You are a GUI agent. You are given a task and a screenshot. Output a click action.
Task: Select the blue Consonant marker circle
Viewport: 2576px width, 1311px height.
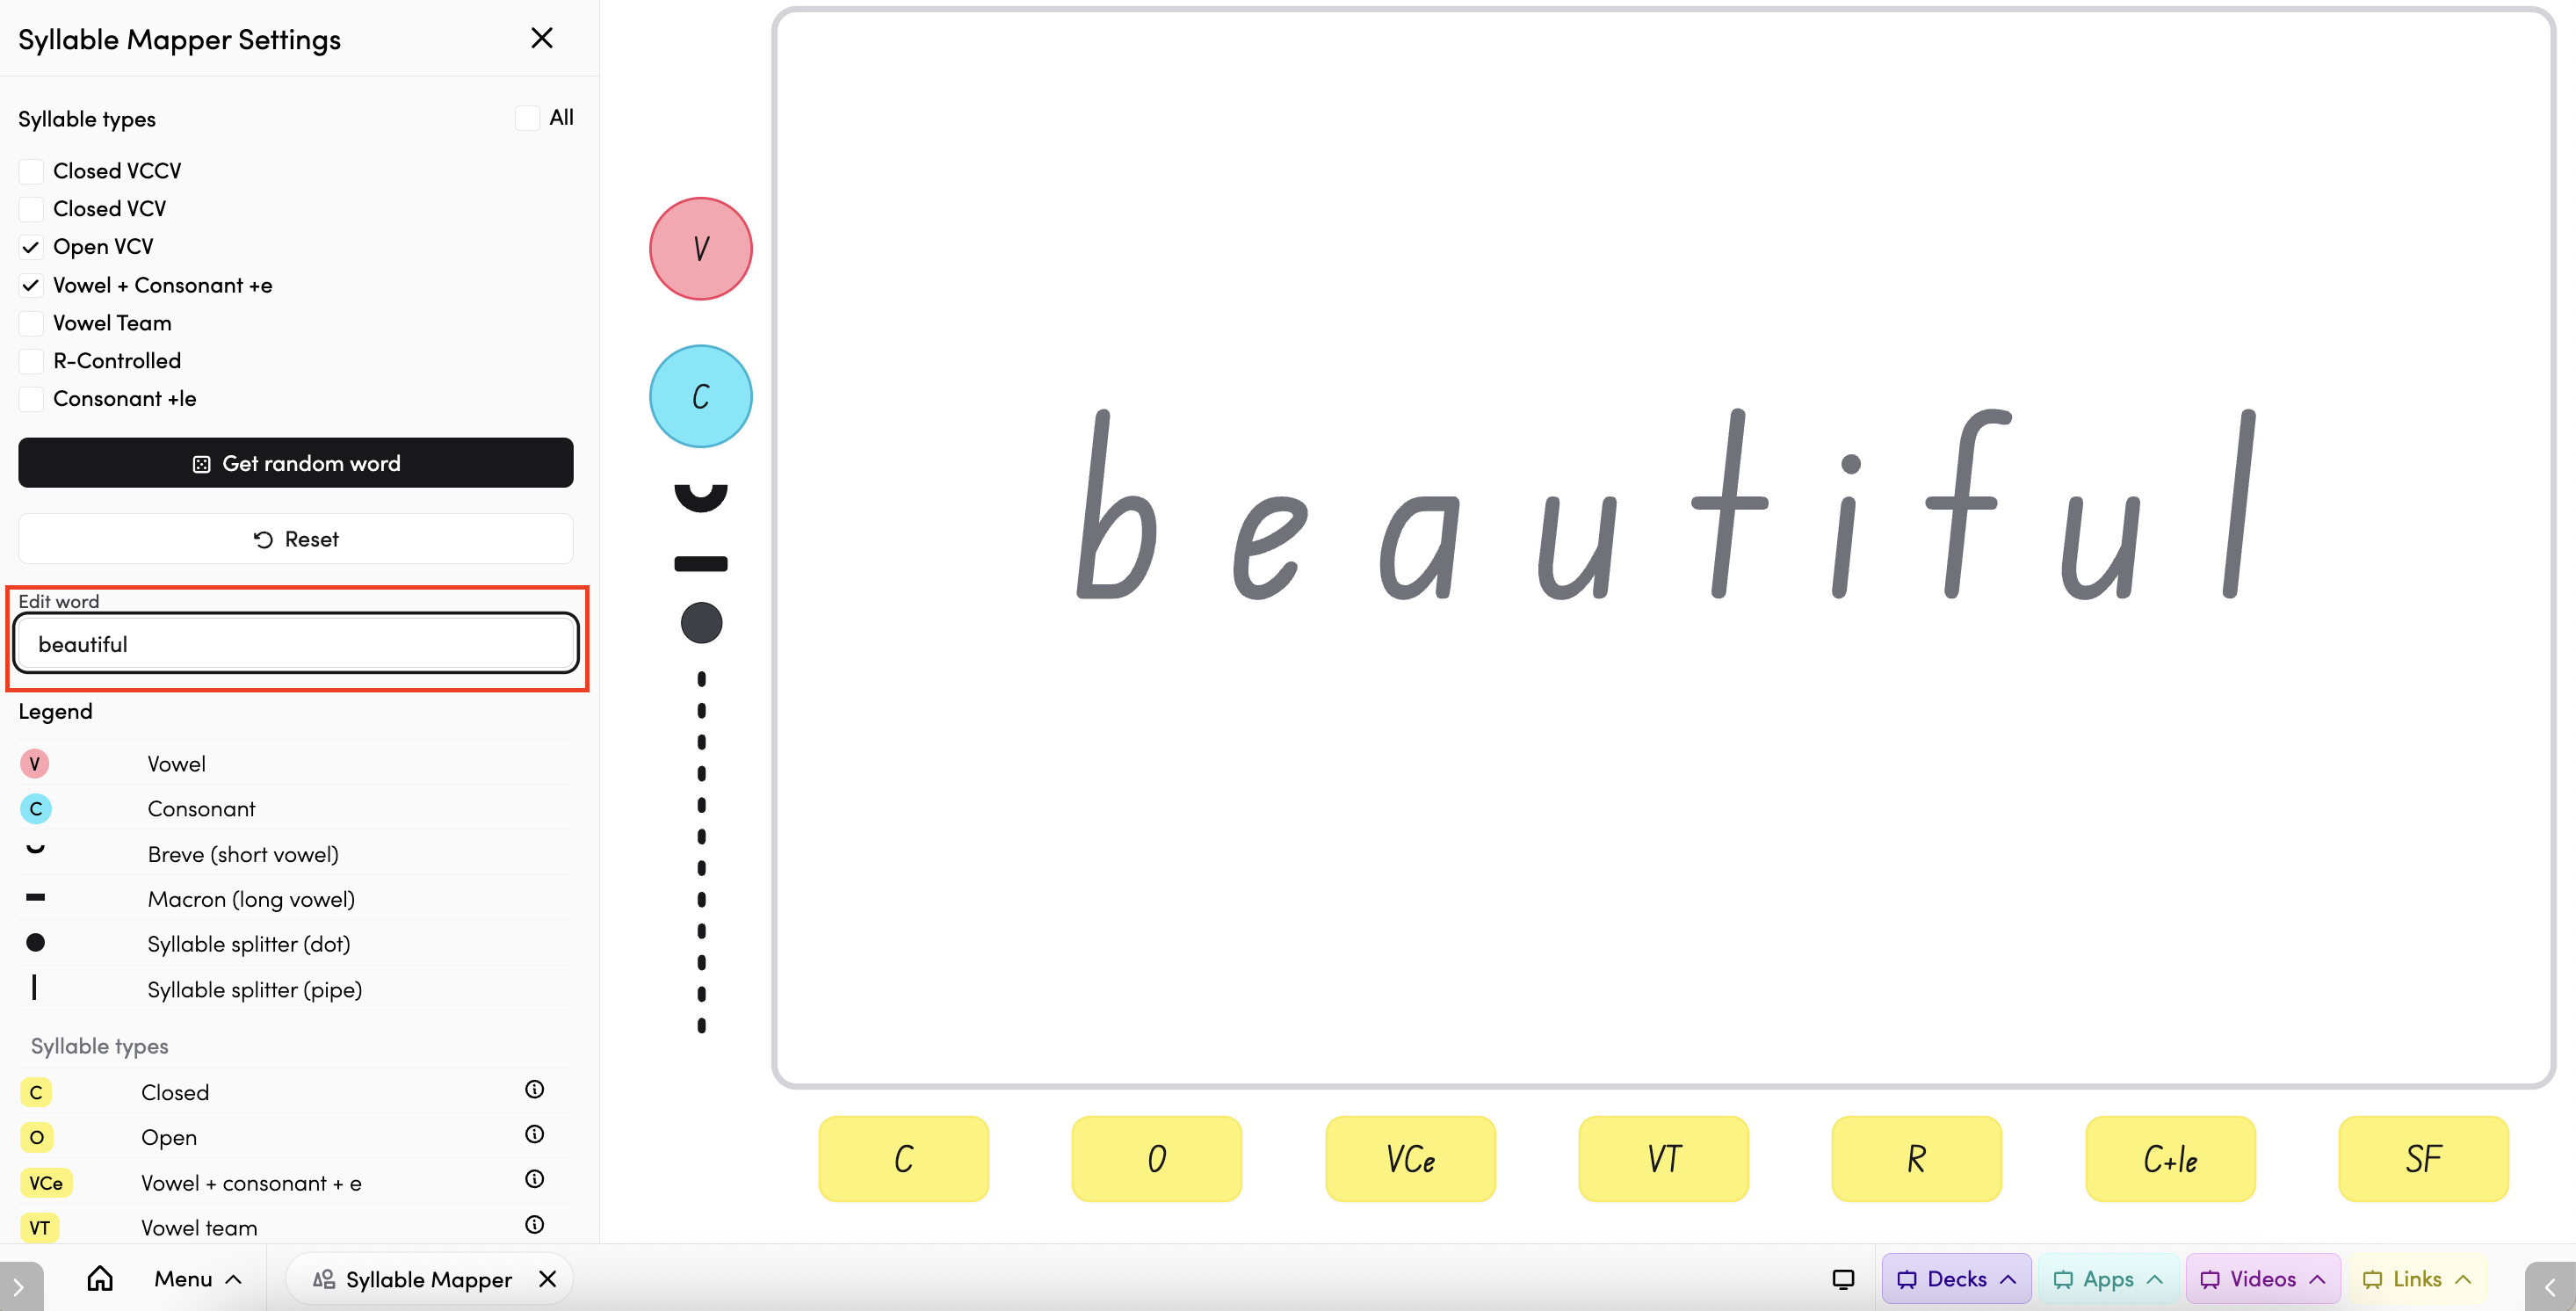(700, 396)
